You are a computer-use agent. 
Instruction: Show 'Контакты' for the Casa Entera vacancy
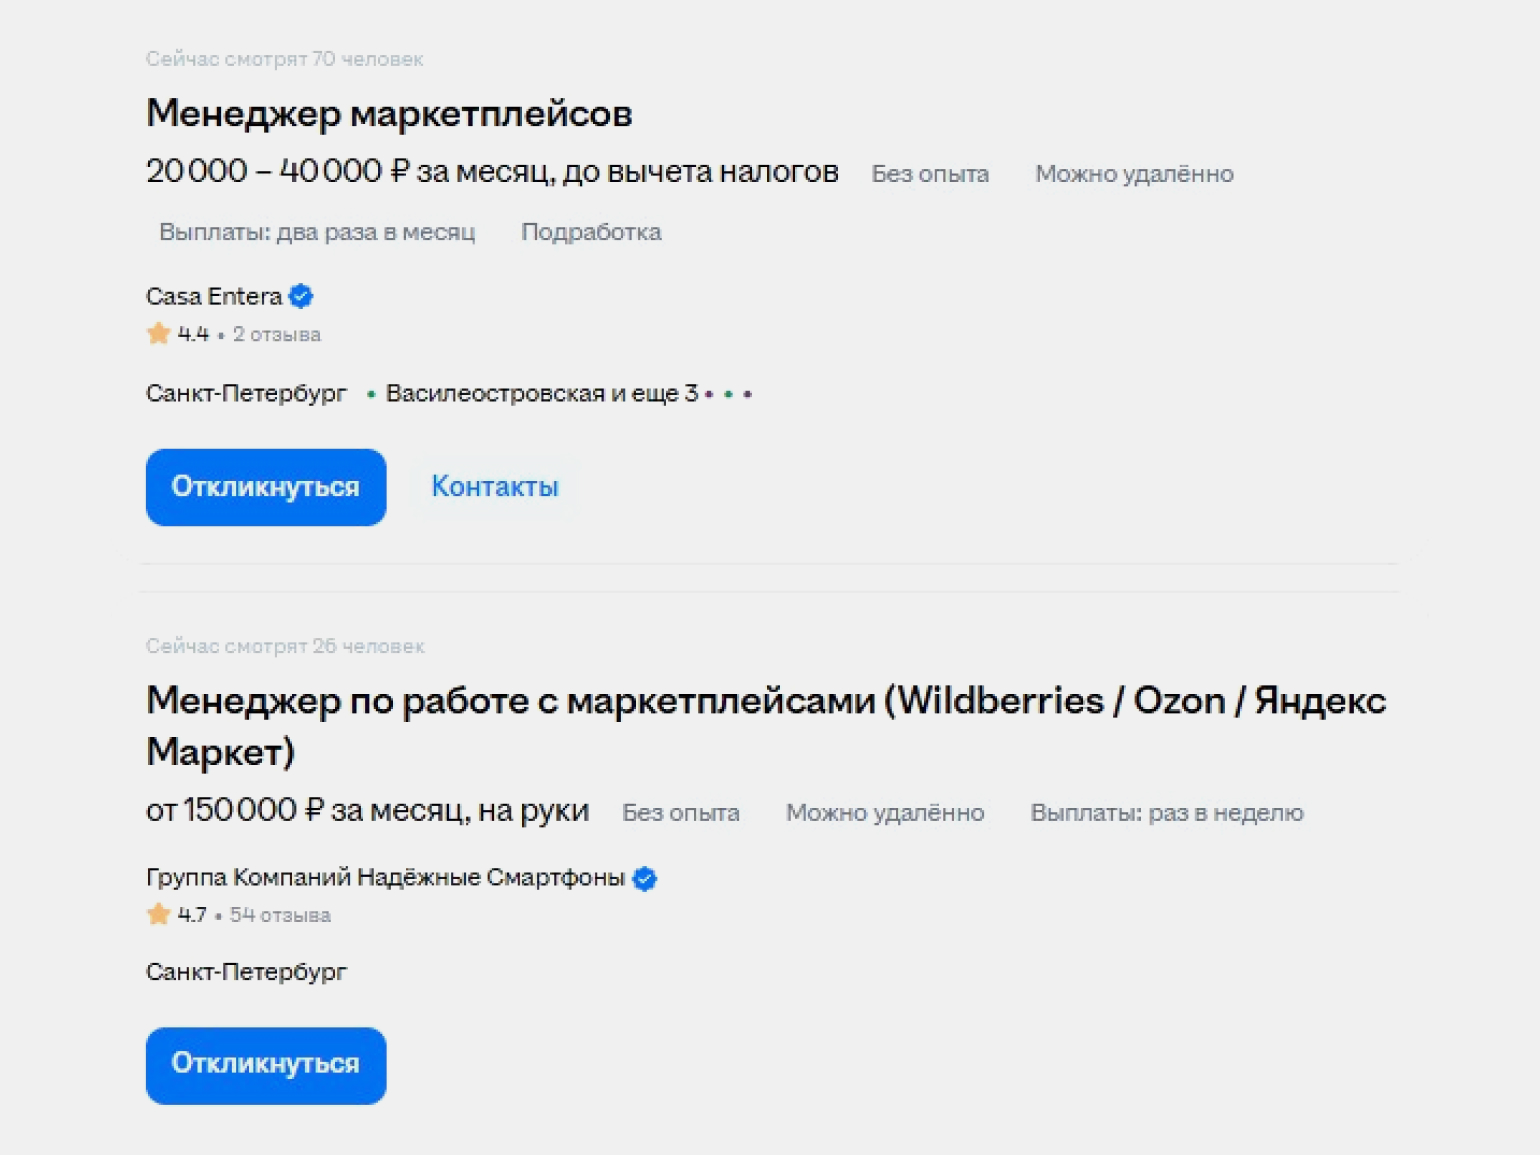tap(494, 487)
